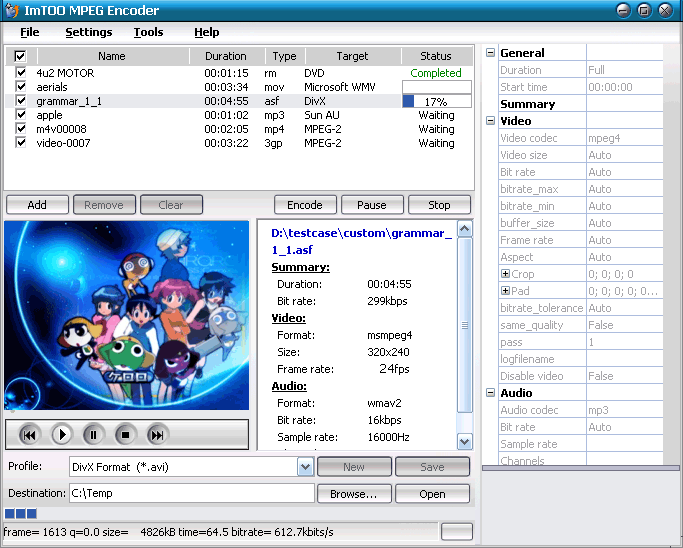Open the Tools menu
The height and width of the screenshot is (548, 683).
pos(148,32)
